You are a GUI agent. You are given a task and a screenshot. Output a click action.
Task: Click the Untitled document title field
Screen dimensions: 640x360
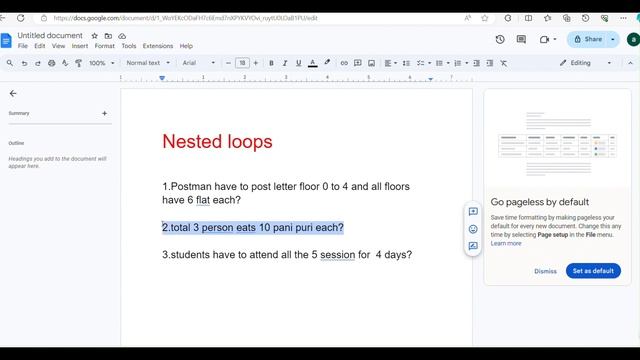click(x=50, y=36)
